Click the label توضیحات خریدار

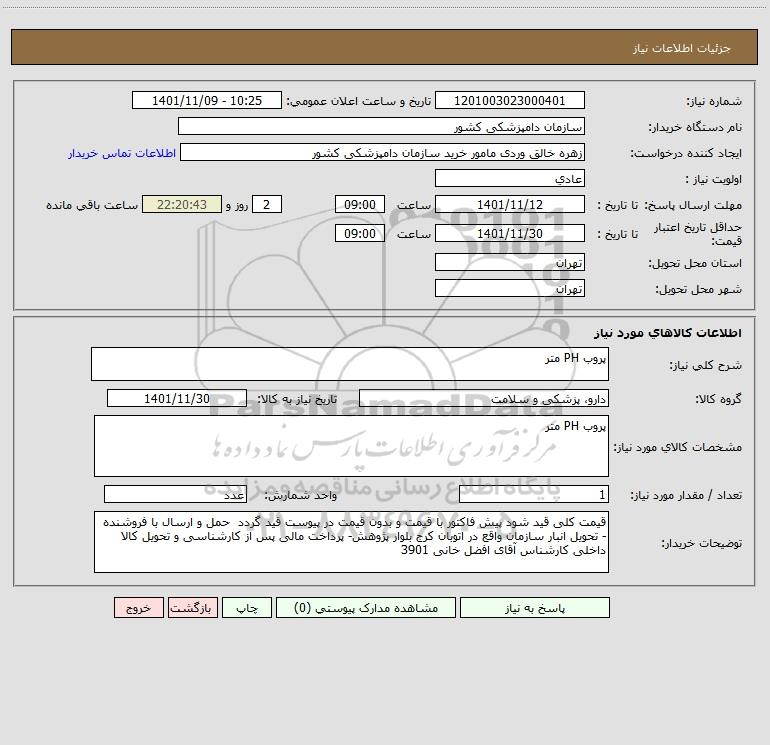pos(701,544)
